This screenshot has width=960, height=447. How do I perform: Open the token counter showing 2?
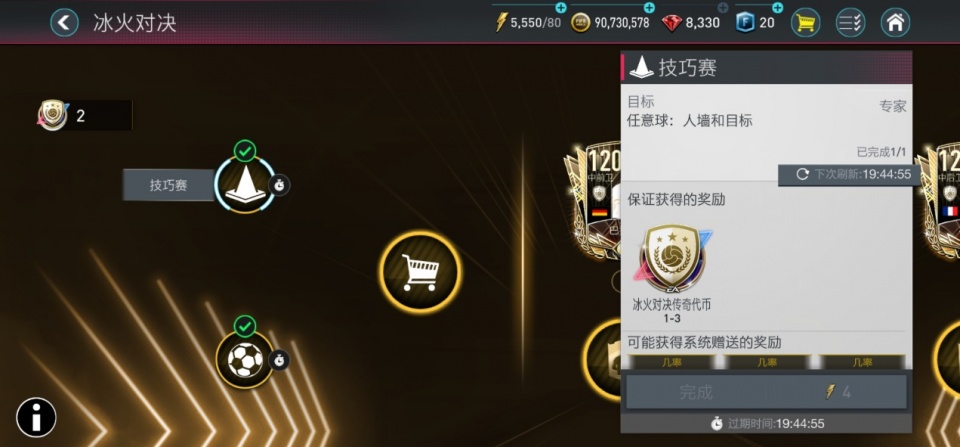tap(84, 115)
